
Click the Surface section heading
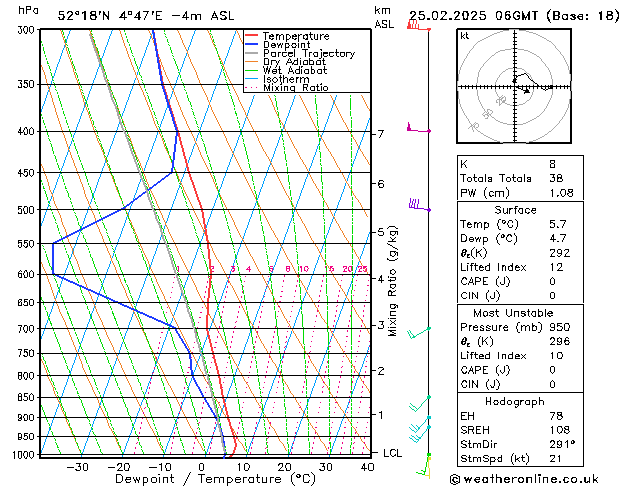(515, 210)
